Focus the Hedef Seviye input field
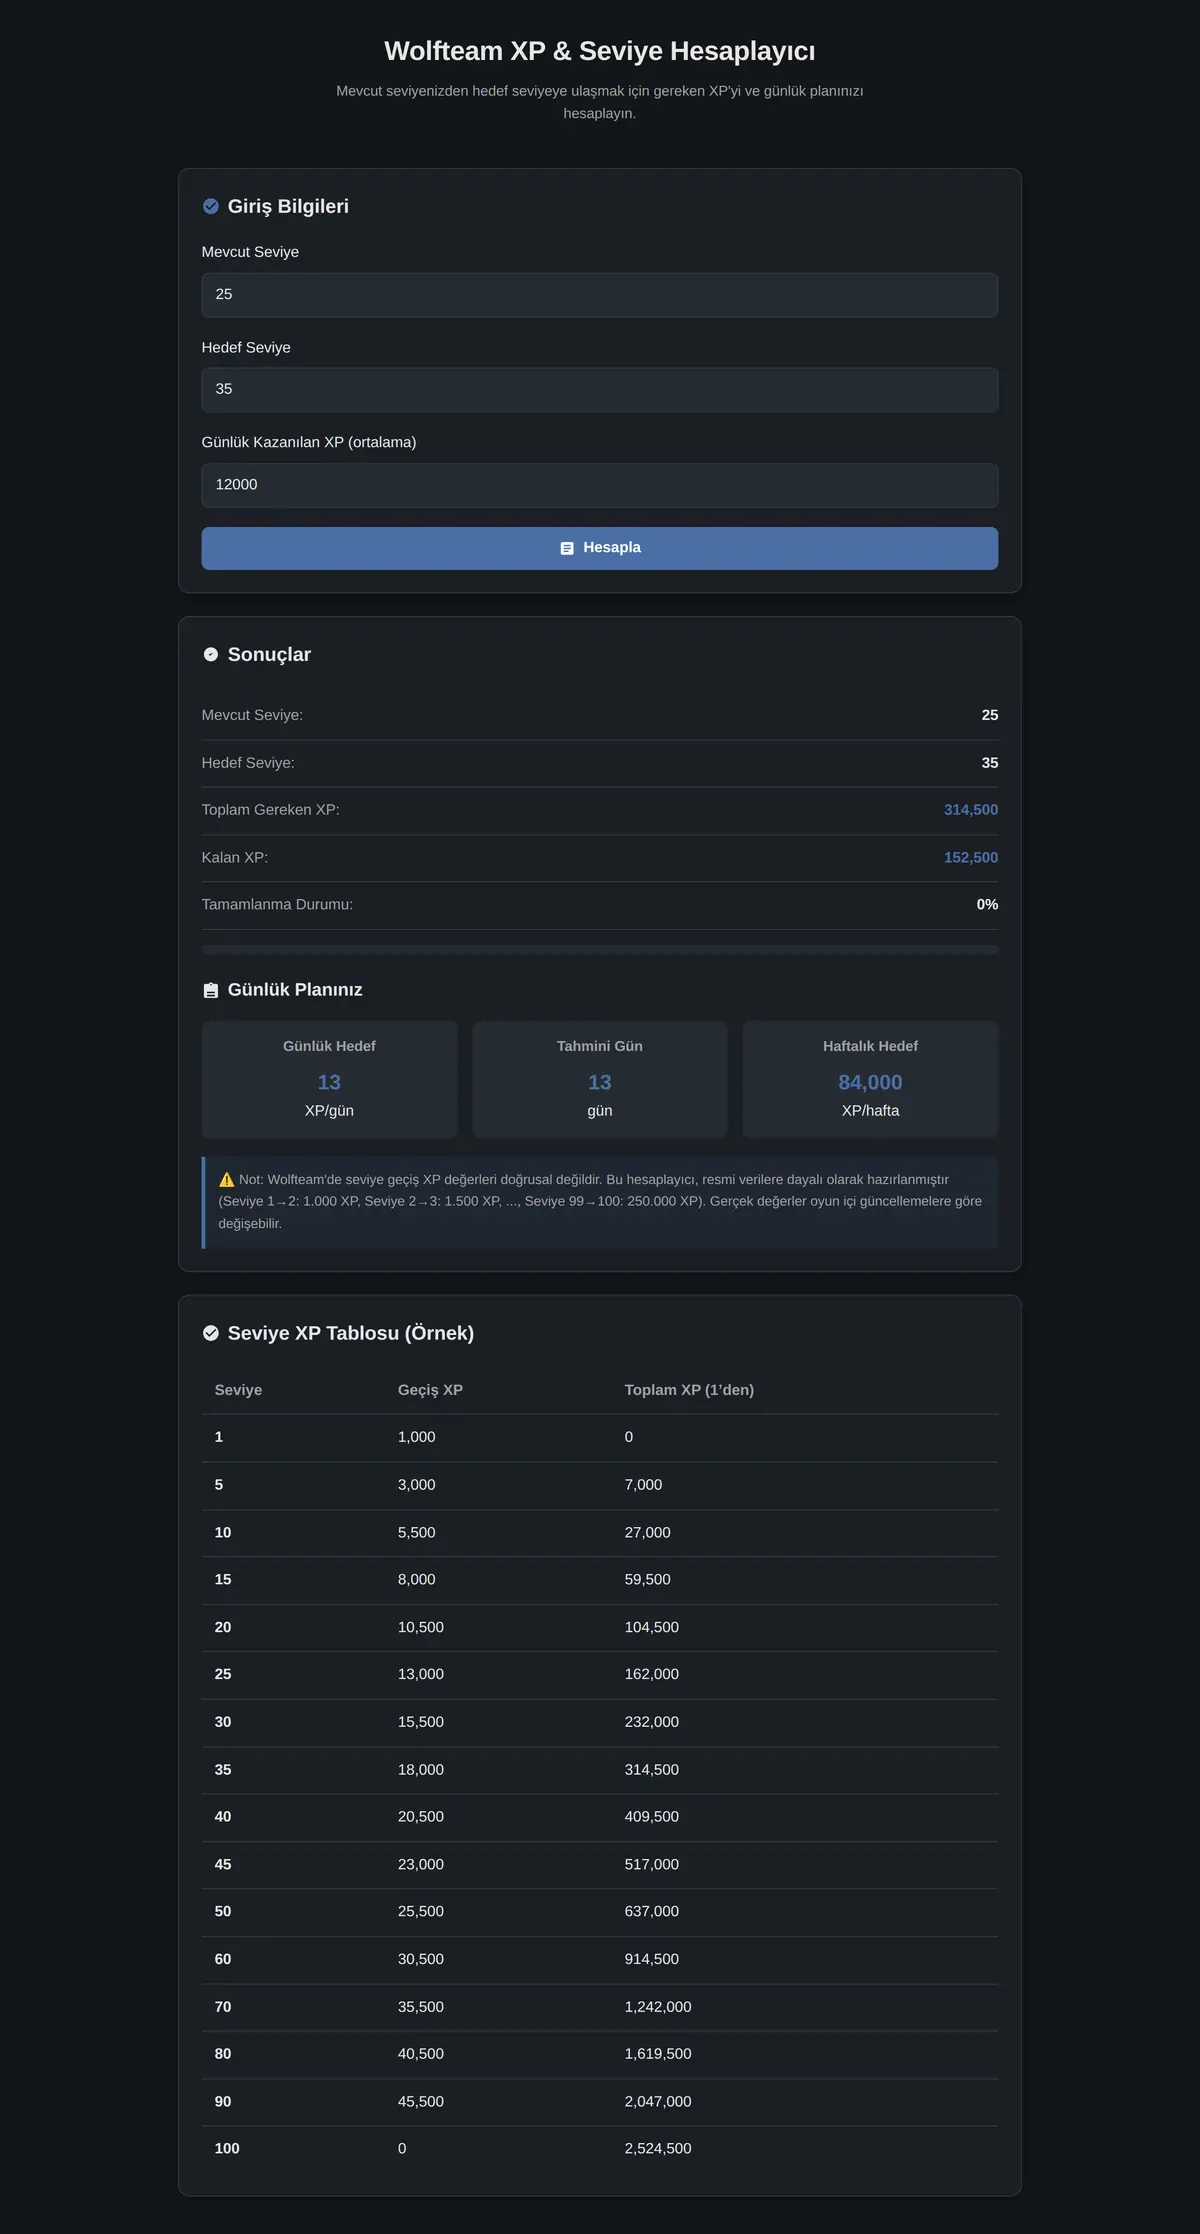The width and height of the screenshot is (1200, 2234). (600, 390)
